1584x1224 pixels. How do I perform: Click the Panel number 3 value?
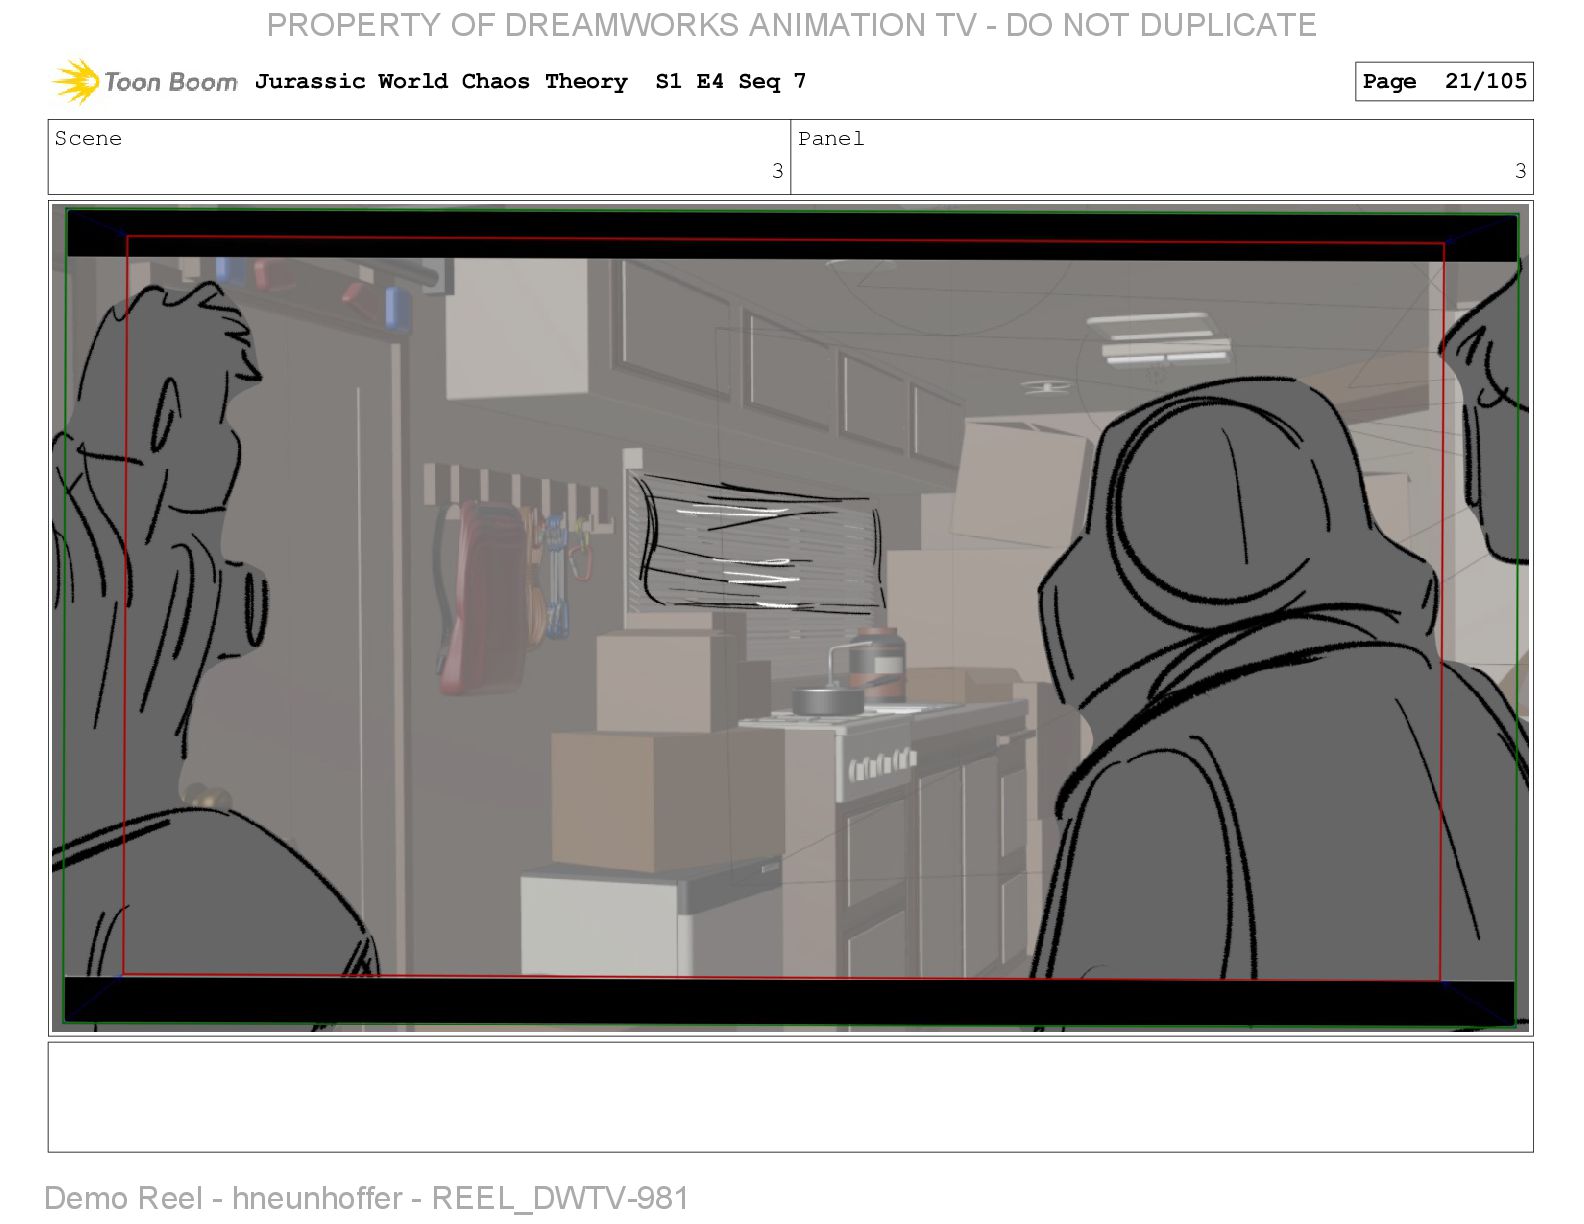coord(1520,171)
